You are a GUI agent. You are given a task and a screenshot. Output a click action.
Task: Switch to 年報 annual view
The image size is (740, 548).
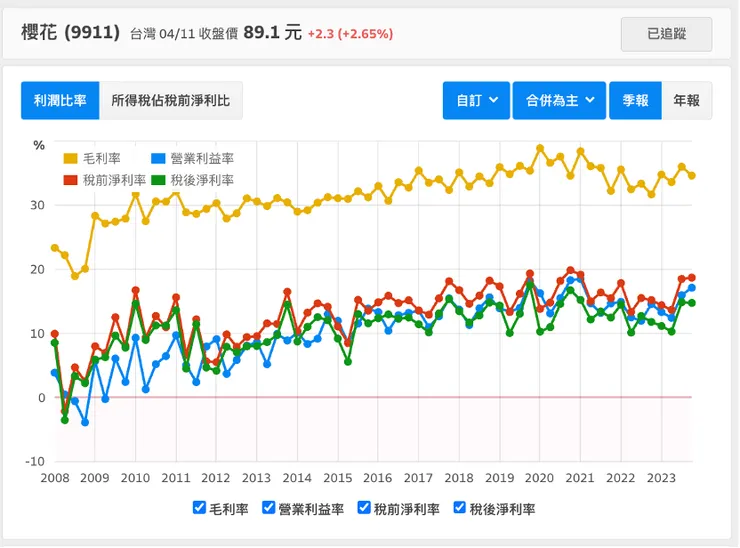pos(687,101)
